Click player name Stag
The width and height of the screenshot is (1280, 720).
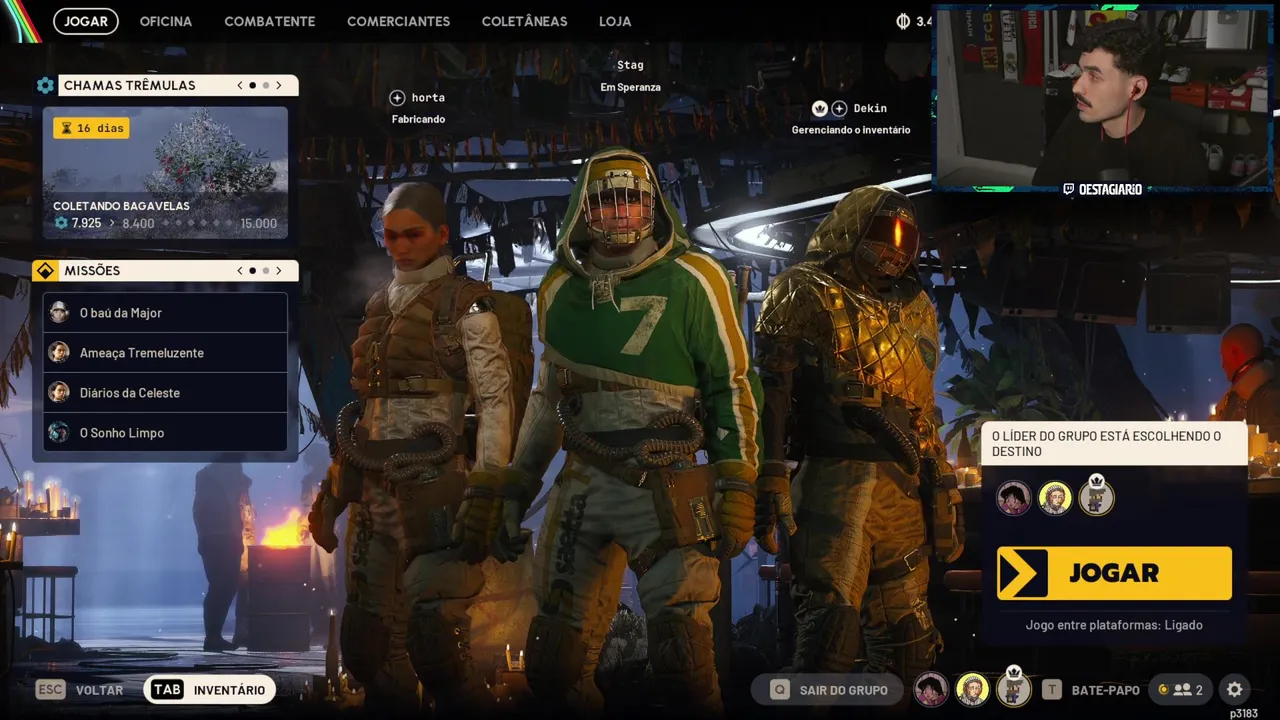coord(630,64)
